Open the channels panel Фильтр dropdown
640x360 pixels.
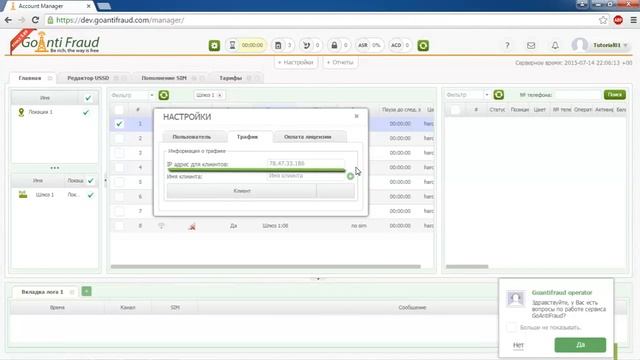point(151,95)
